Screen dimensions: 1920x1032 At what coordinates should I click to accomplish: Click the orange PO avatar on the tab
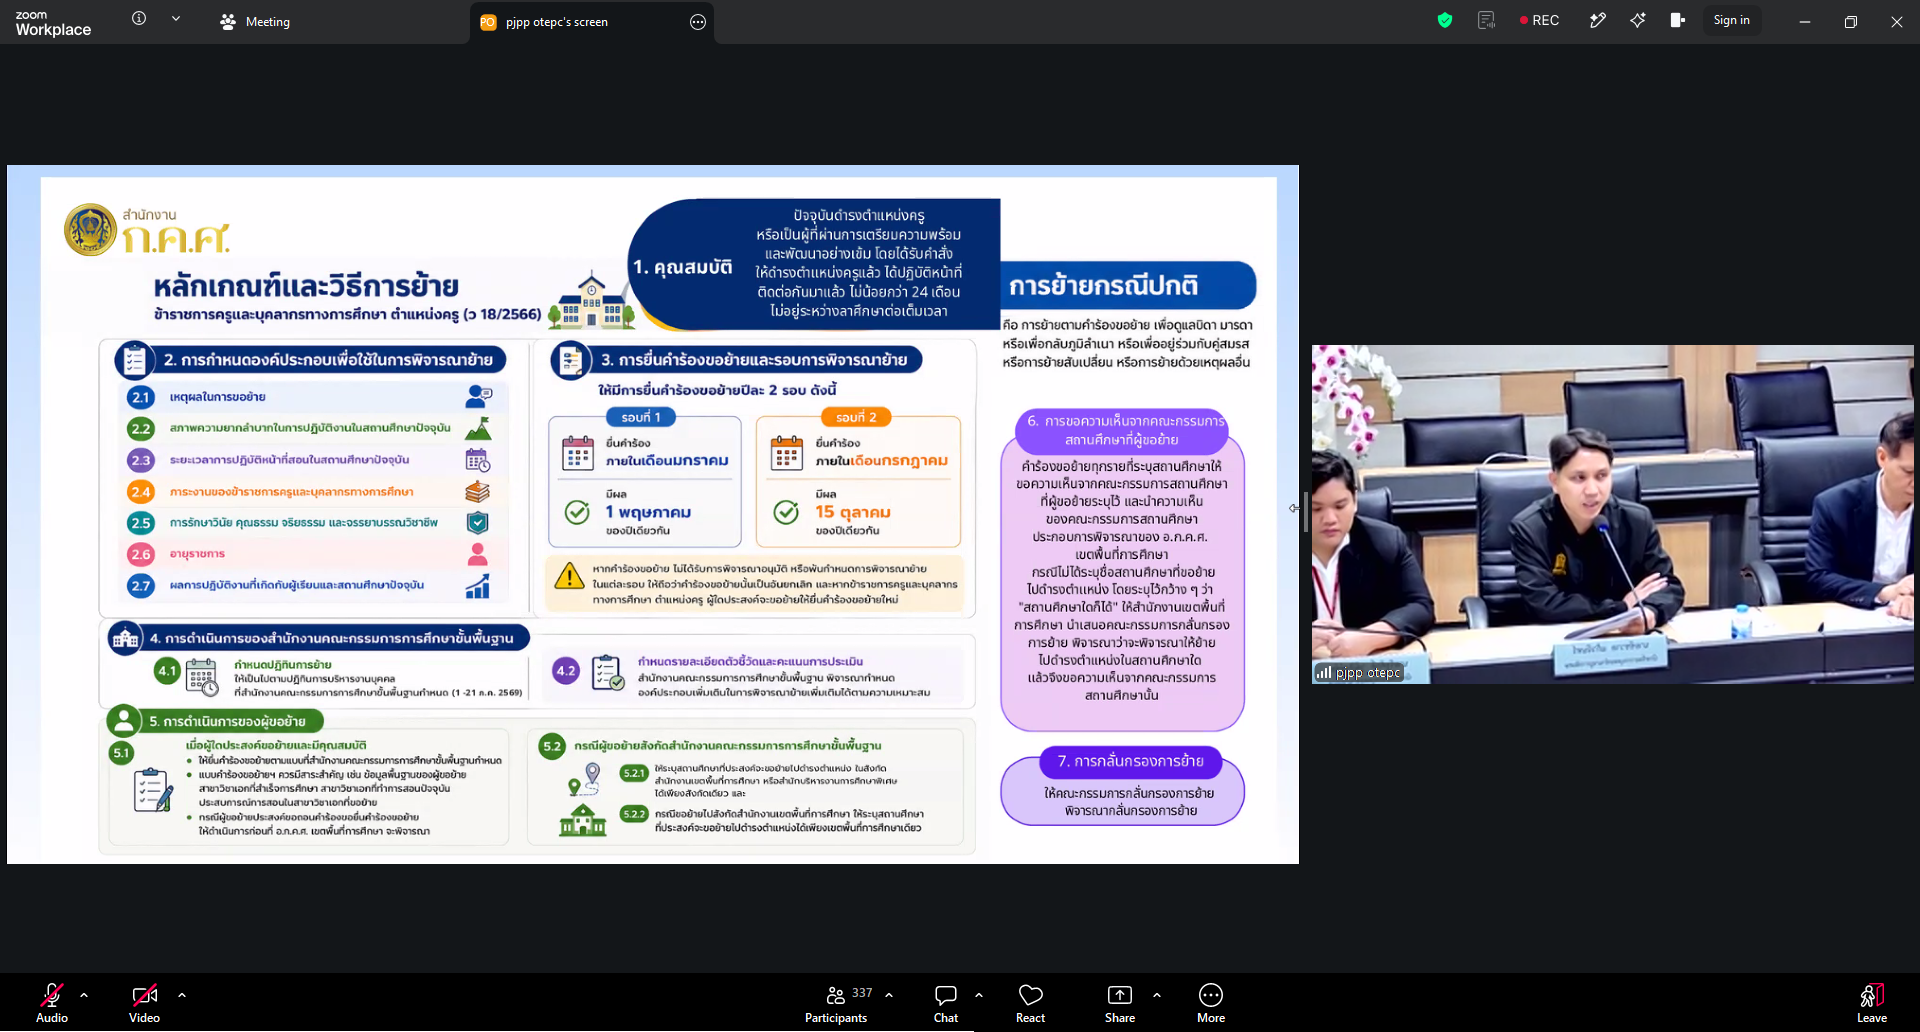pyautogui.click(x=488, y=22)
